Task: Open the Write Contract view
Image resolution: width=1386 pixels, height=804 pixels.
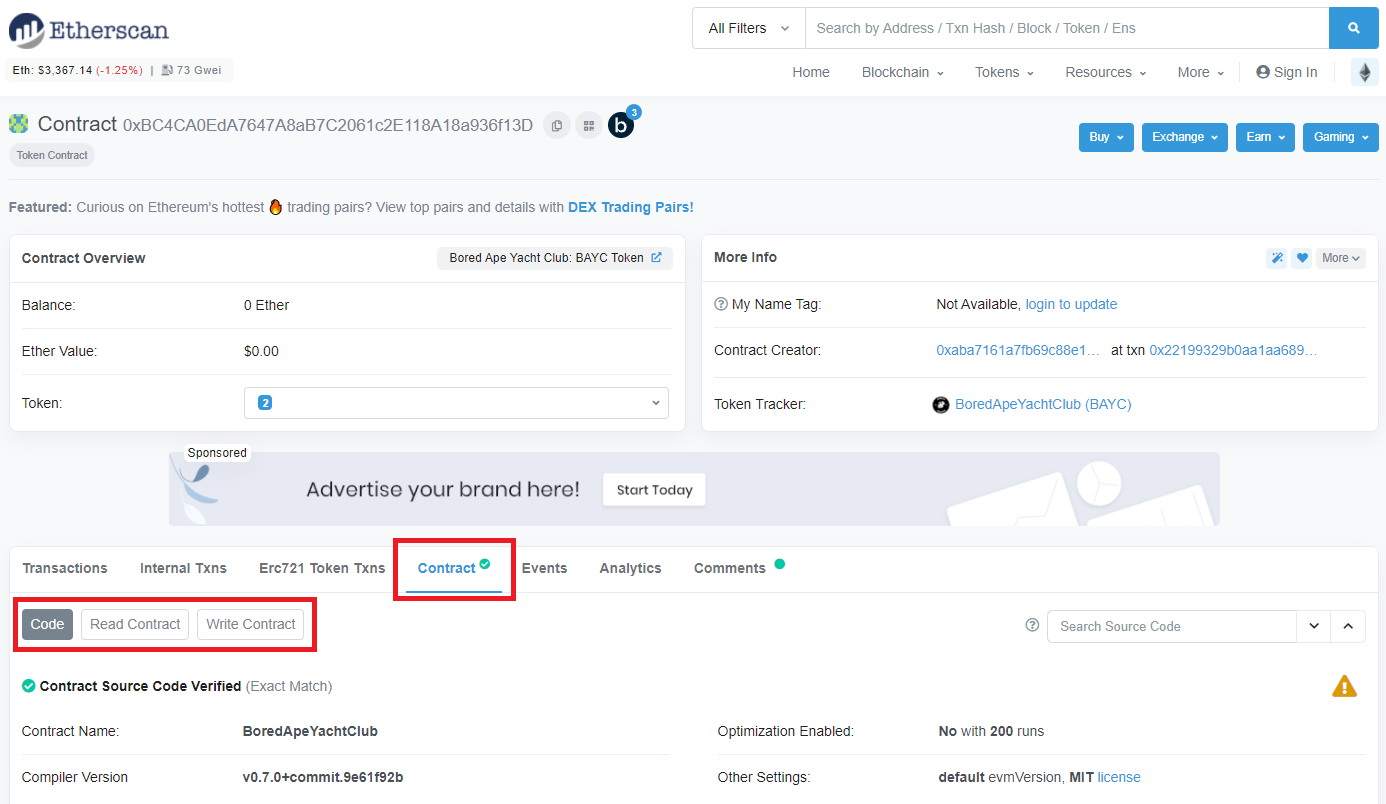Action: pos(251,624)
